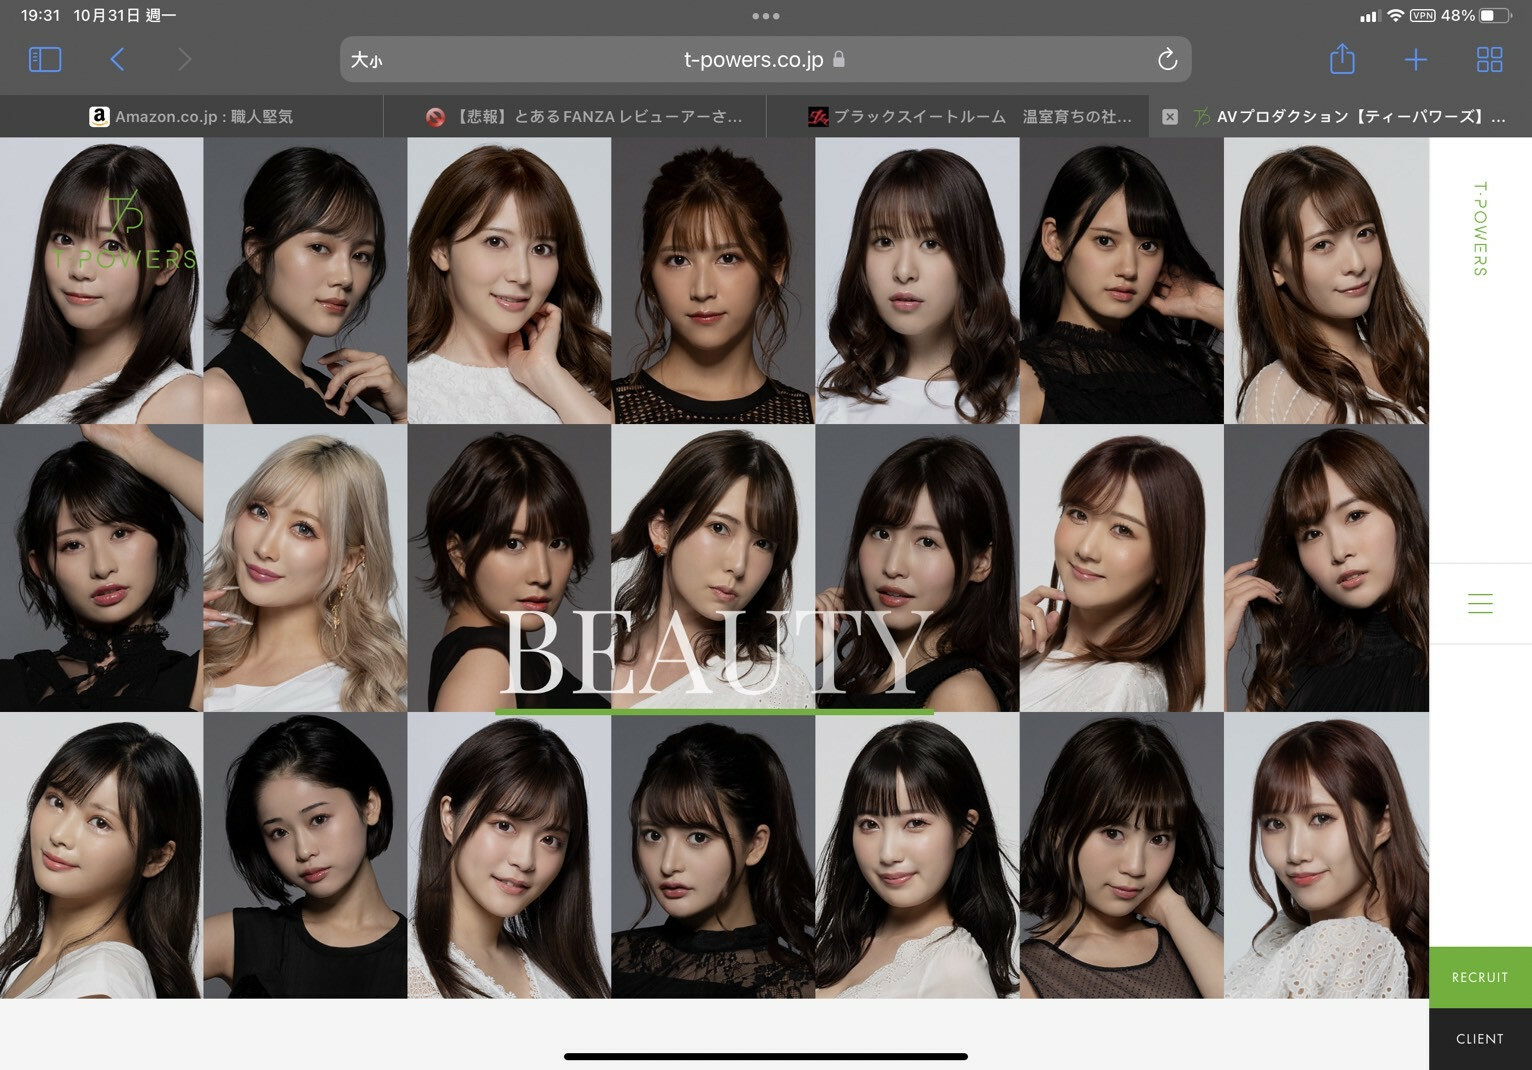Open the 大小 page text size menu

pos(366,60)
